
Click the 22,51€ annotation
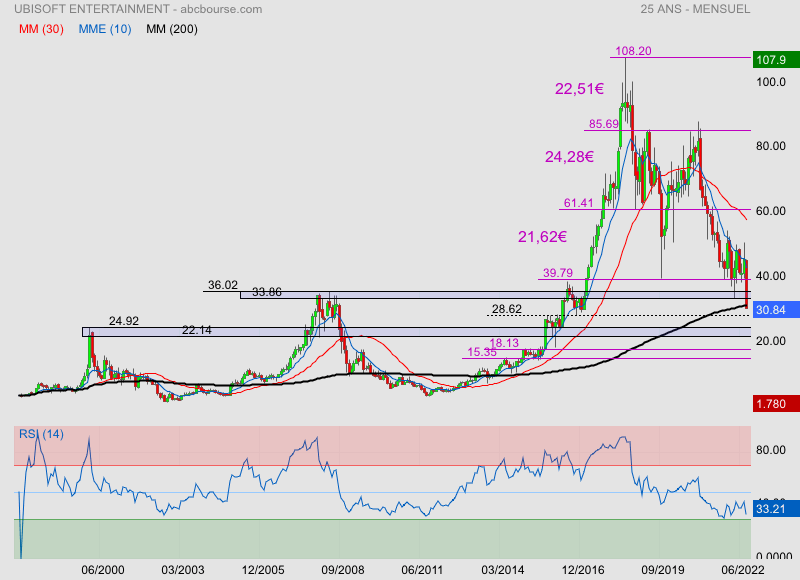(579, 89)
